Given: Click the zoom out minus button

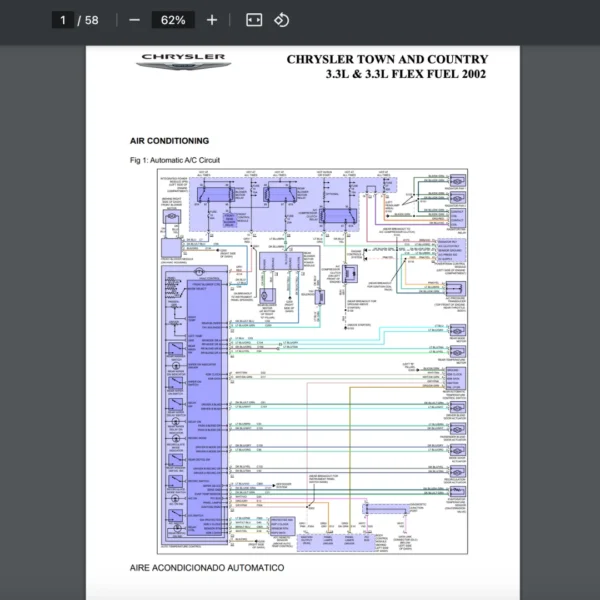Looking at the screenshot, I should (134, 20).
